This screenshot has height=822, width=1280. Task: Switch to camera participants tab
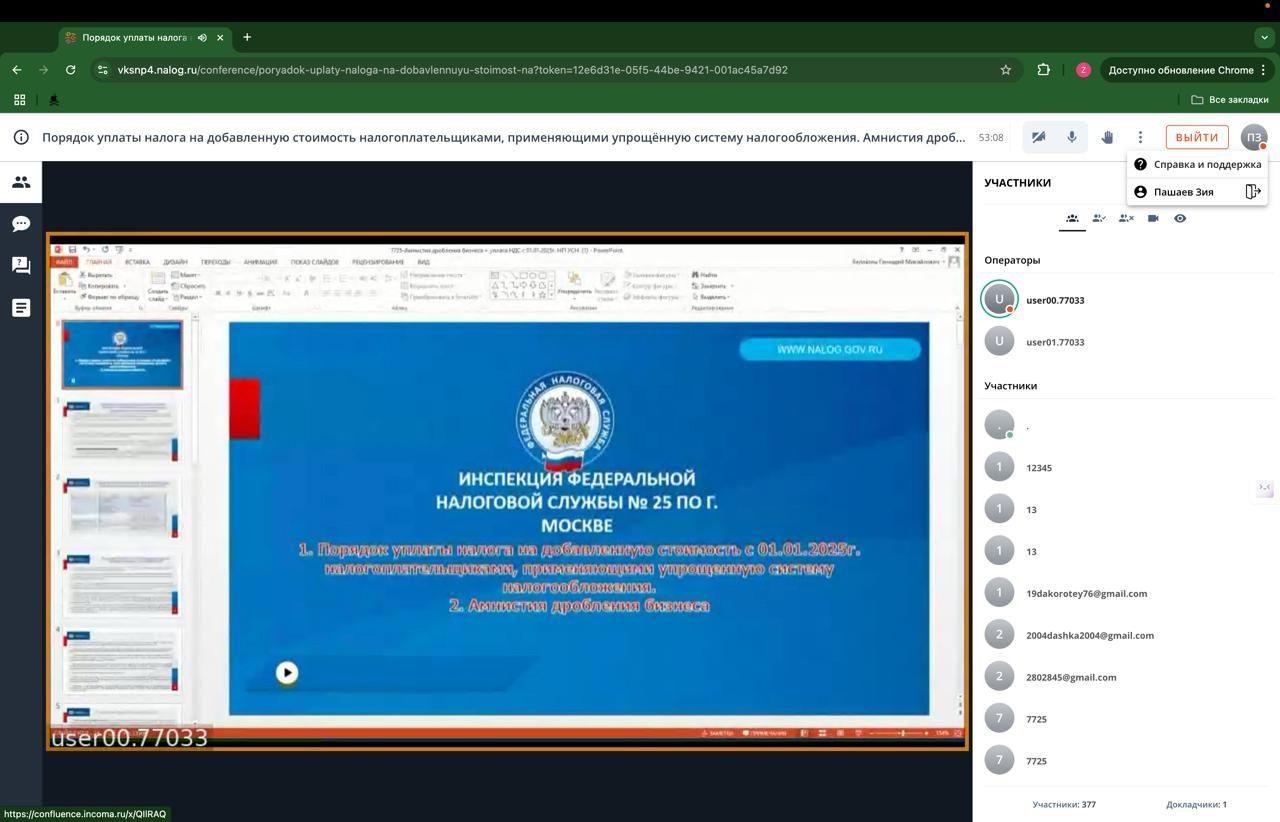1153,218
